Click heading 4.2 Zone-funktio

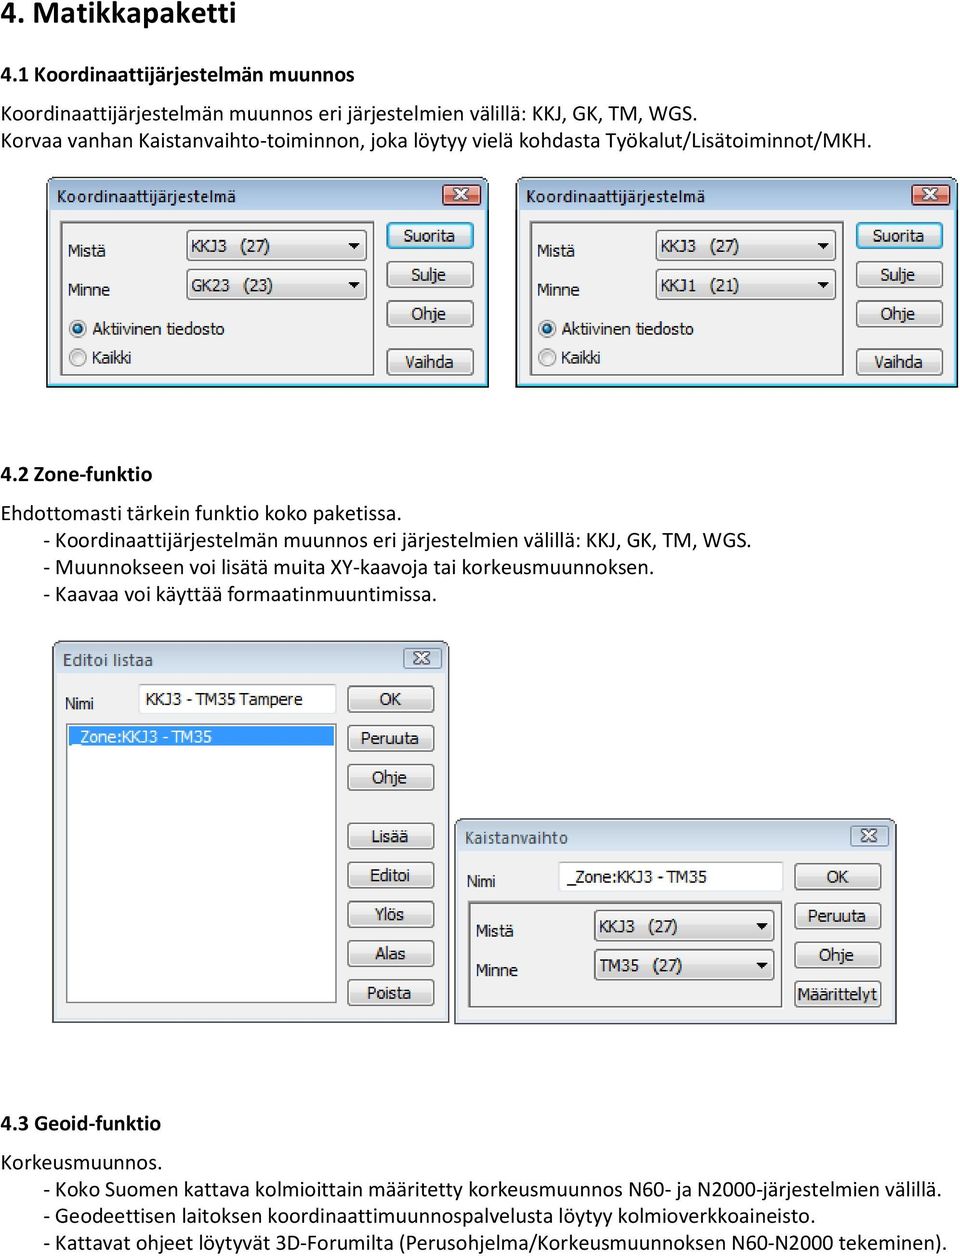click(x=77, y=474)
